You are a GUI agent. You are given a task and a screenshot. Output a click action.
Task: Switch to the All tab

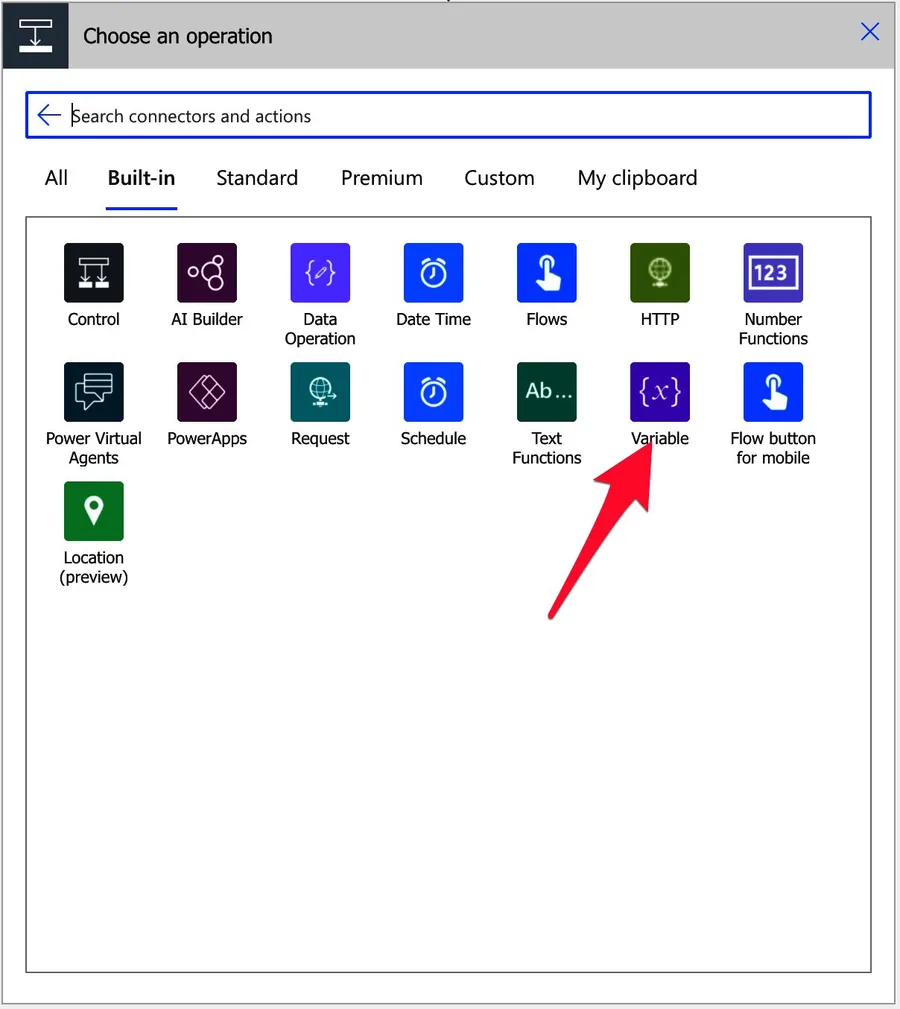coord(56,178)
